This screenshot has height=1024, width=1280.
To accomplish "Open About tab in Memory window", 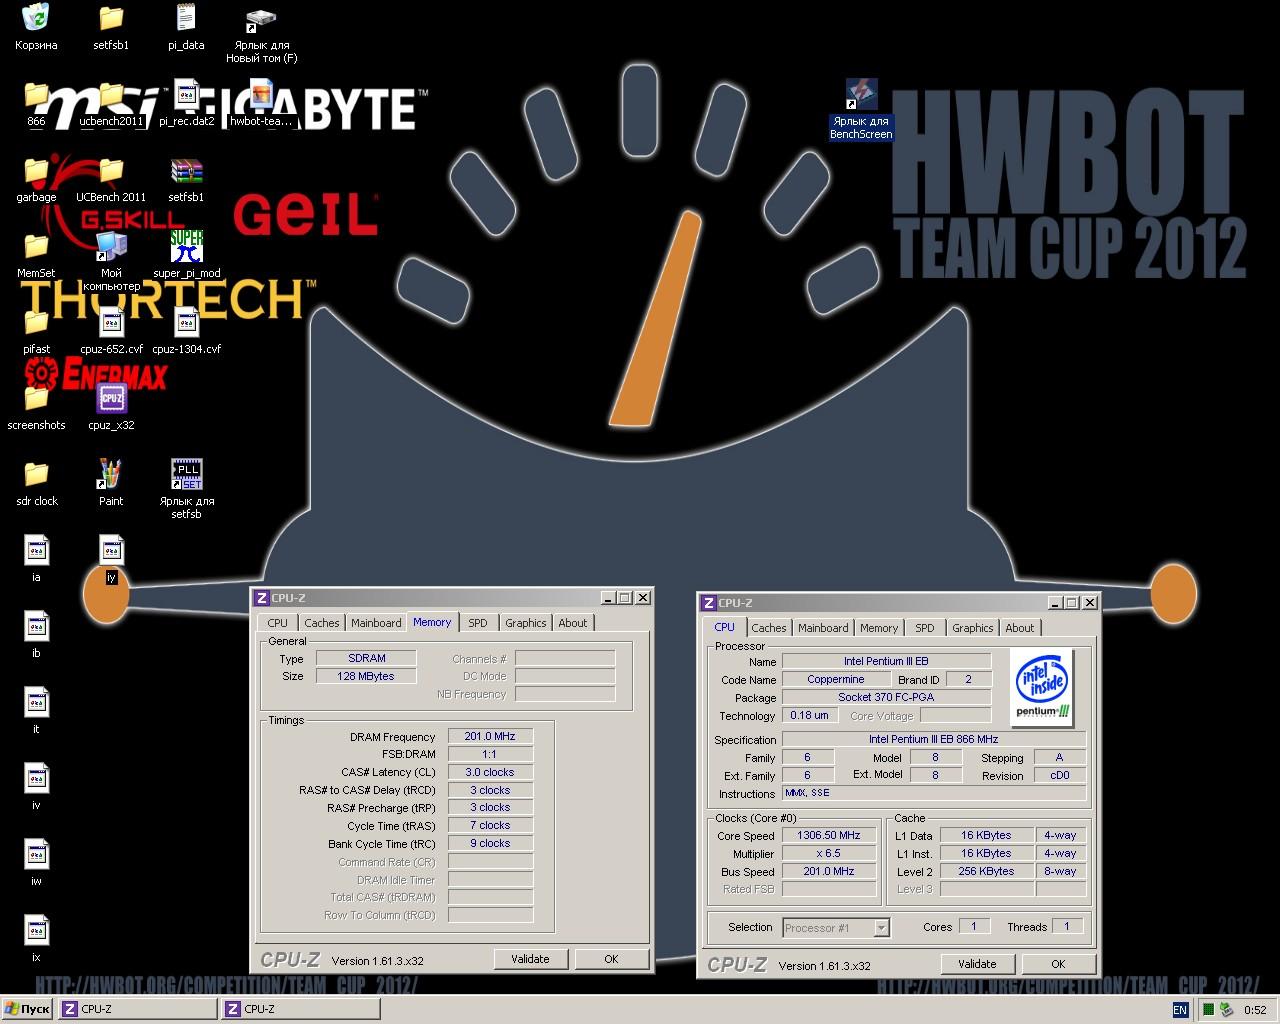I will click(x=573, y=623).
